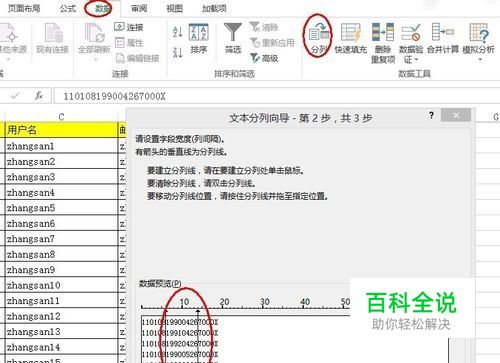Open the 数据 ribbon tab
500x363 pixels.
[102, 8]
